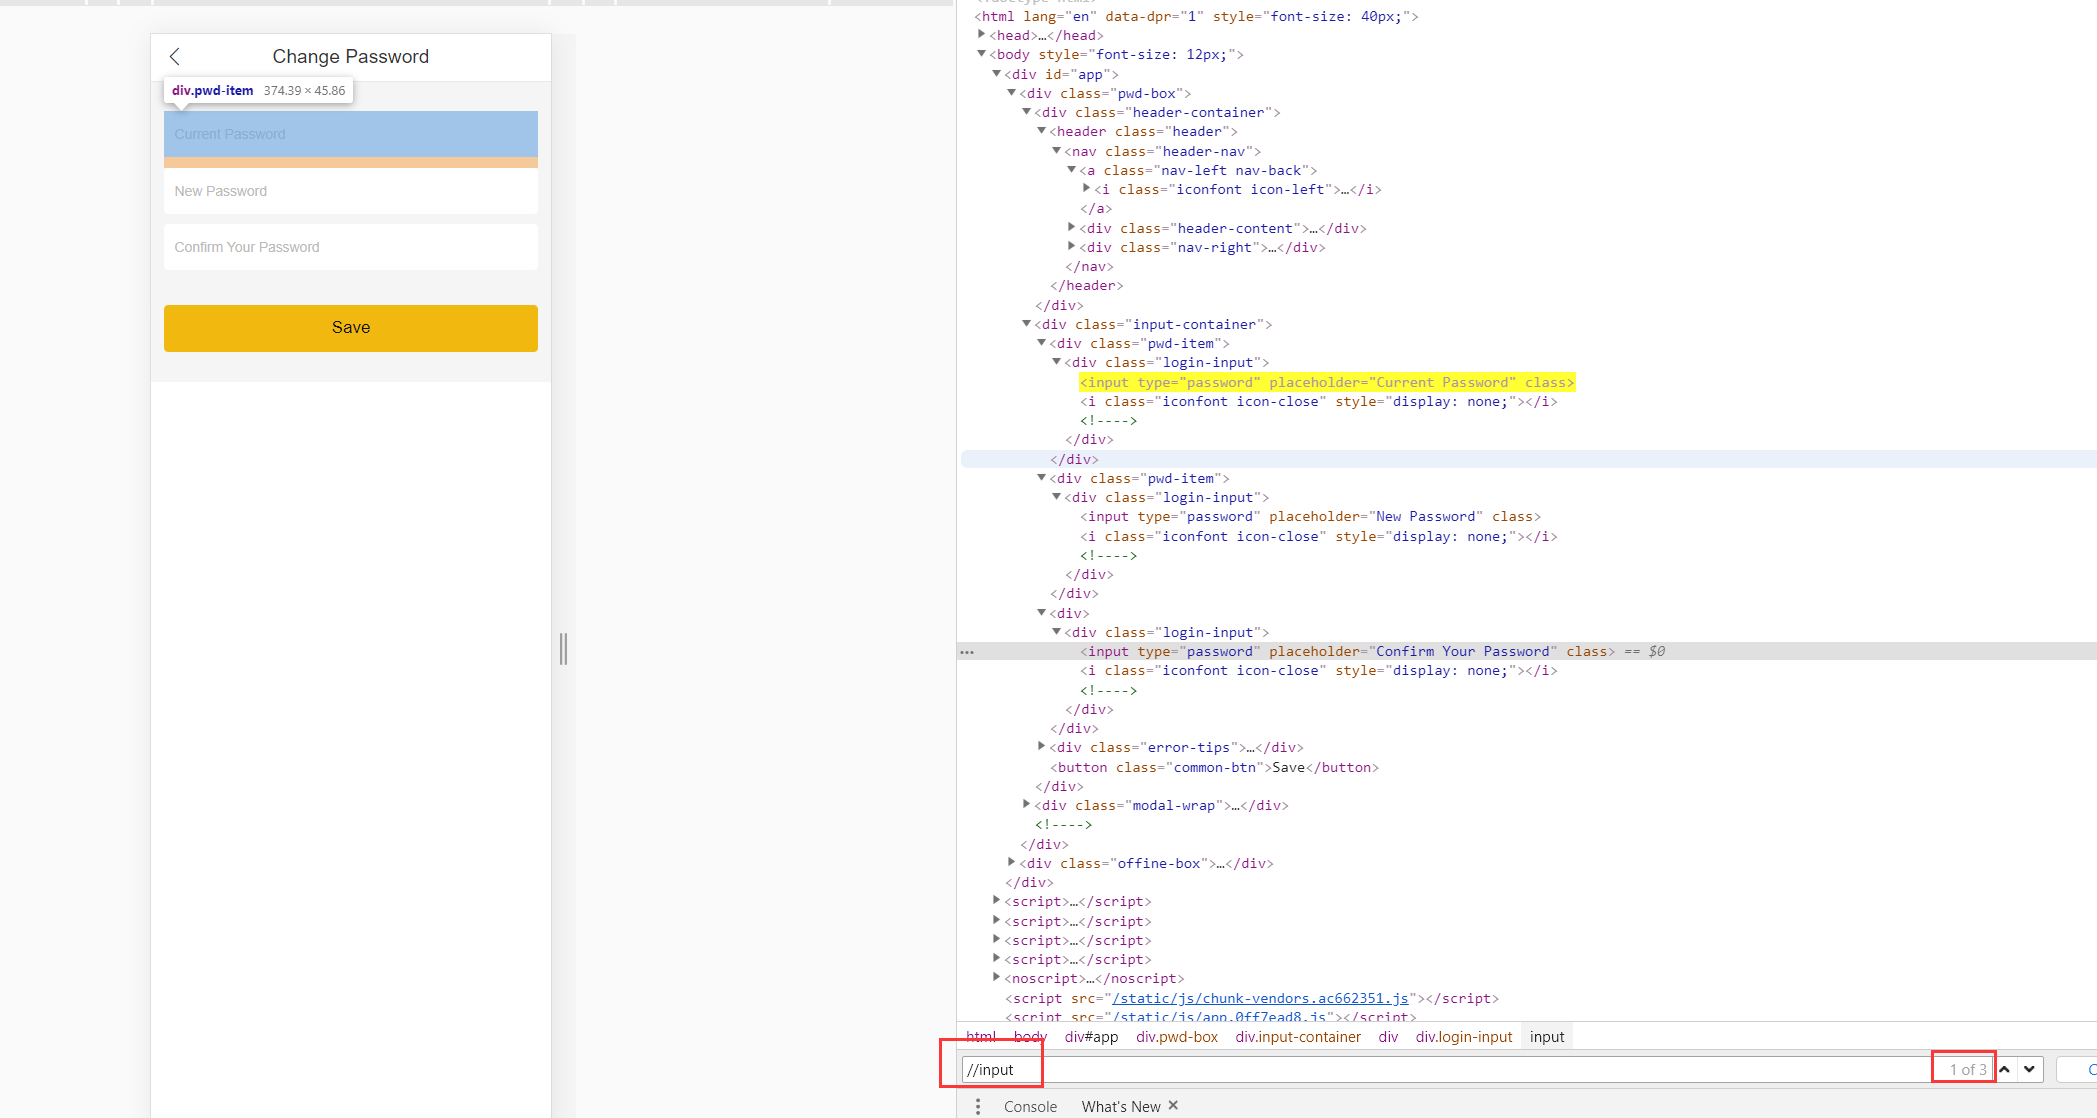2097x1118 pixels.
Task: Expand the offine-box div node
Action: tap(1012, 863)
